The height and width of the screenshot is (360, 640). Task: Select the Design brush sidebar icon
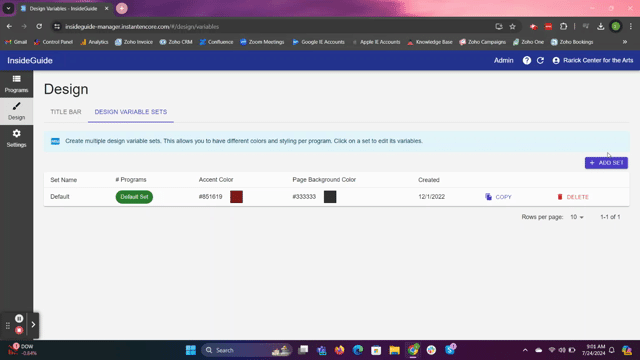pos(16,111)
